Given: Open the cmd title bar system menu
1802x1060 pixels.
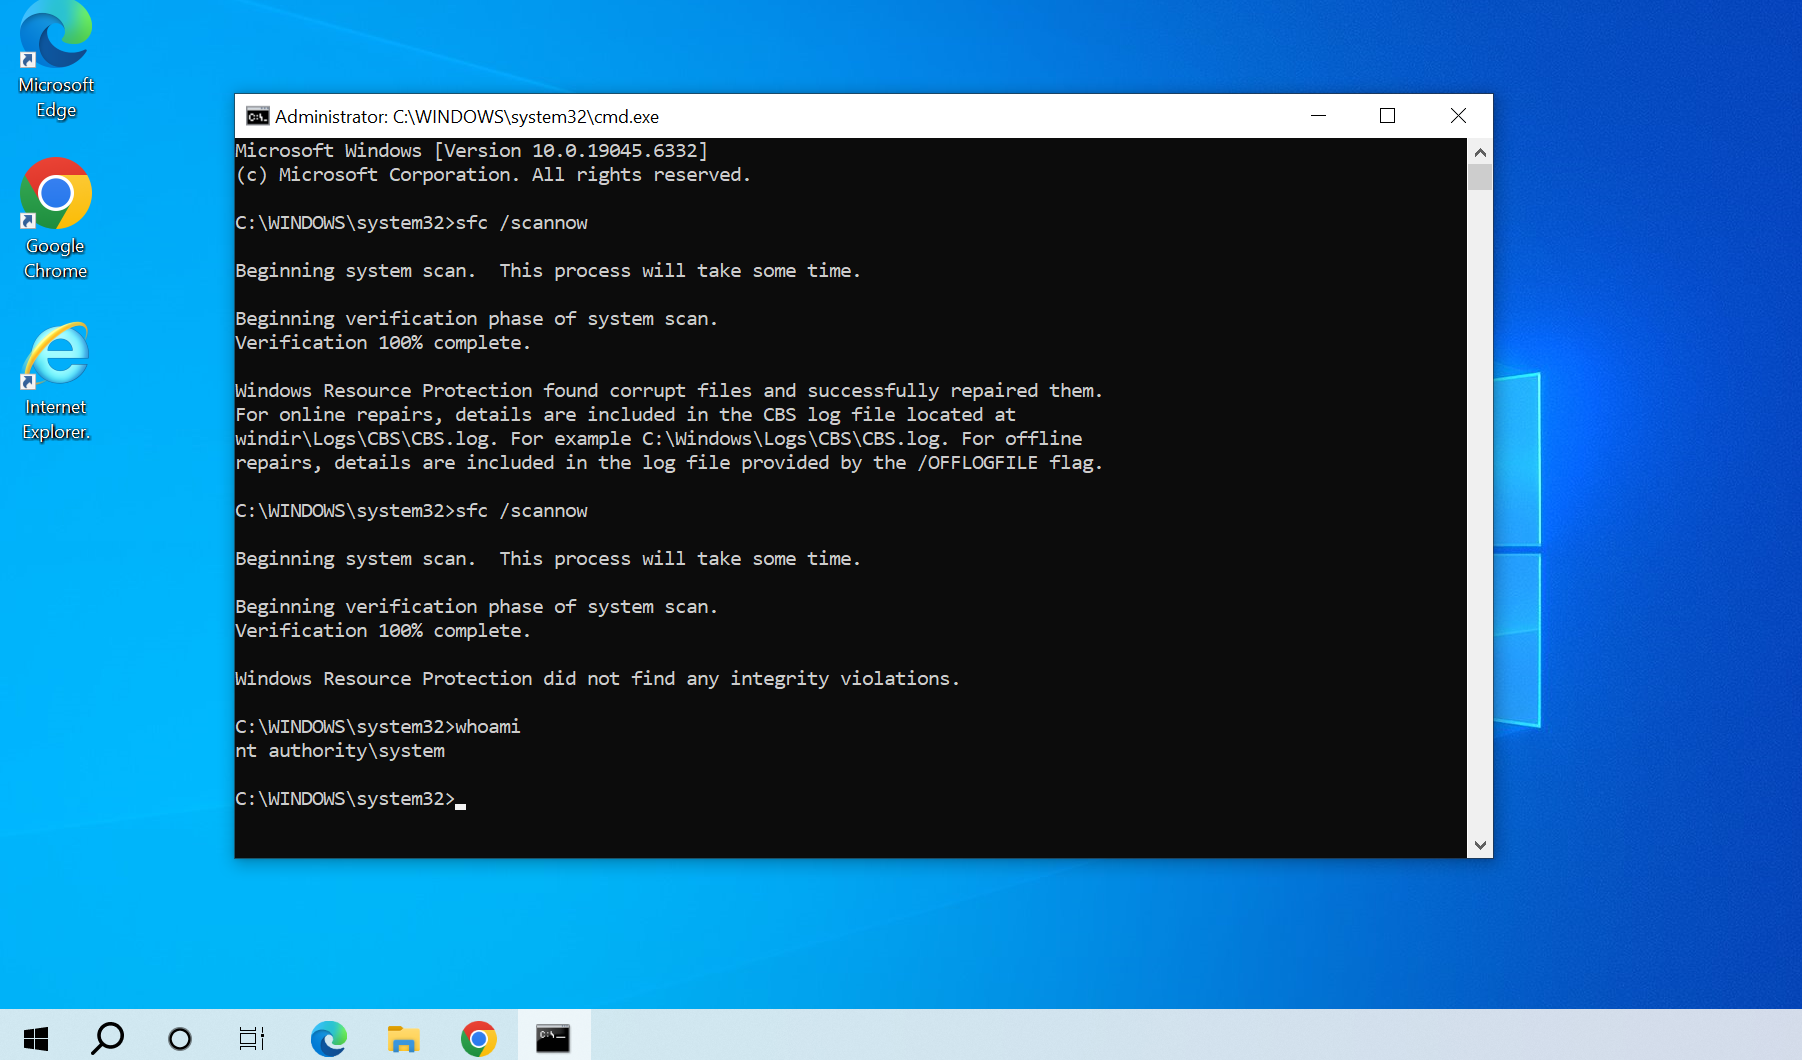Looking at the screenshot, I should 258,116.
